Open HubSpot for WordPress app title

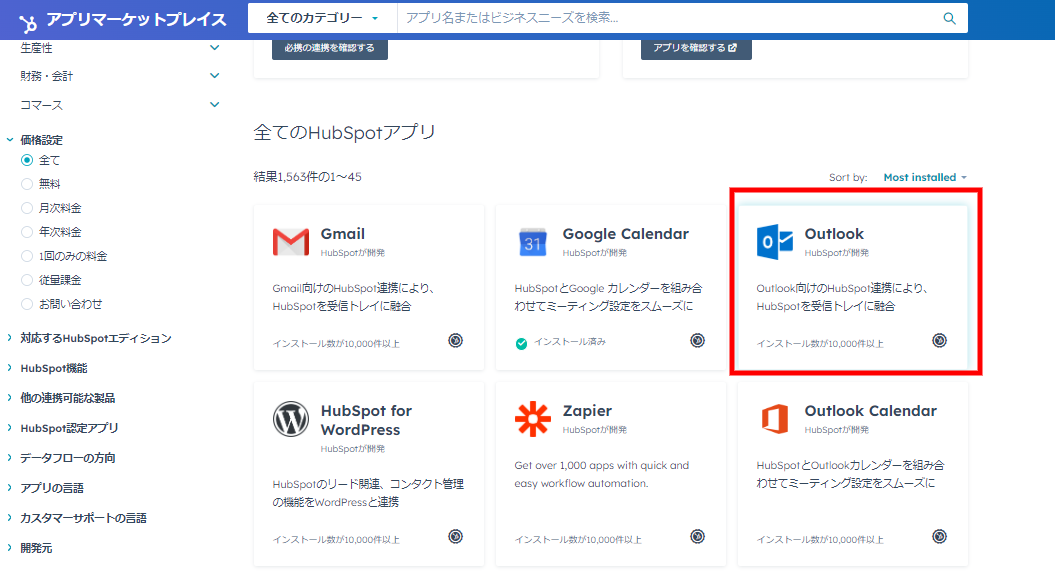pyautogui.click(x=366, y=421)
